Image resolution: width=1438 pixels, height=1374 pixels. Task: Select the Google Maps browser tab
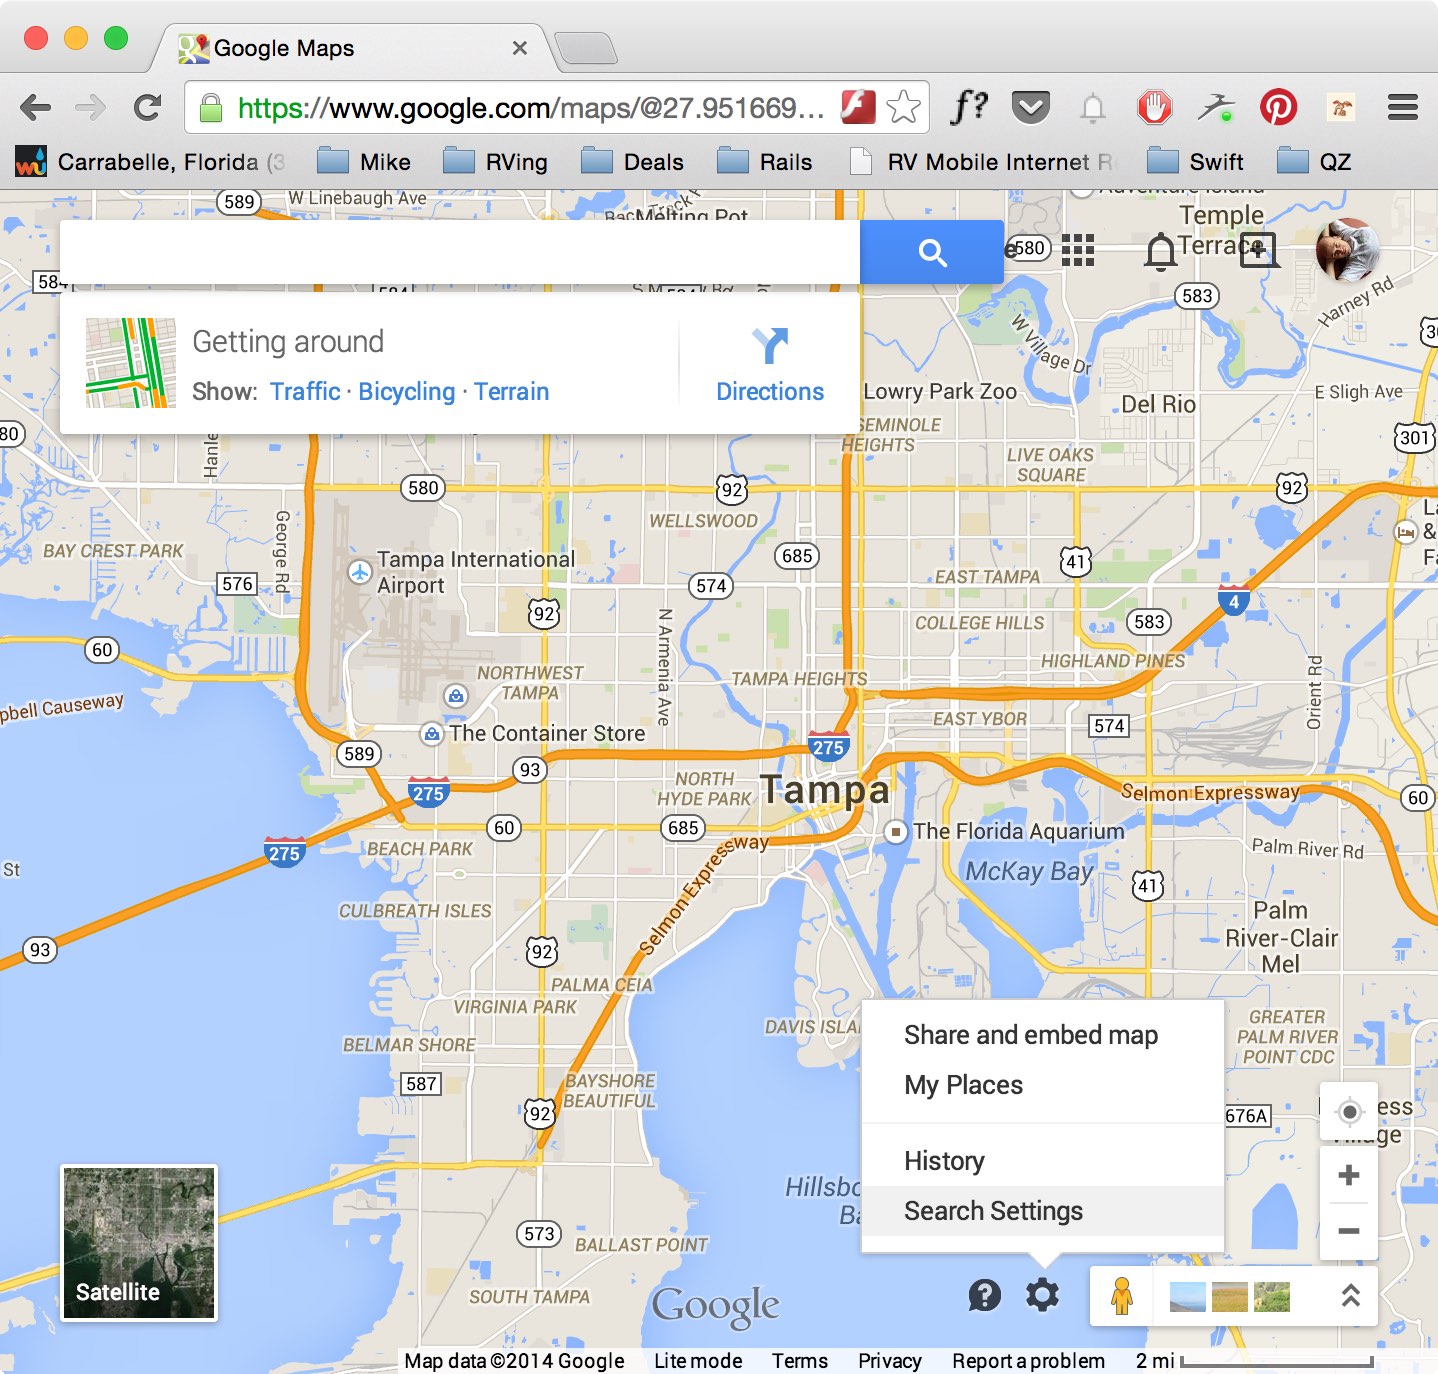pyautogui.click(x=352, y=48)
